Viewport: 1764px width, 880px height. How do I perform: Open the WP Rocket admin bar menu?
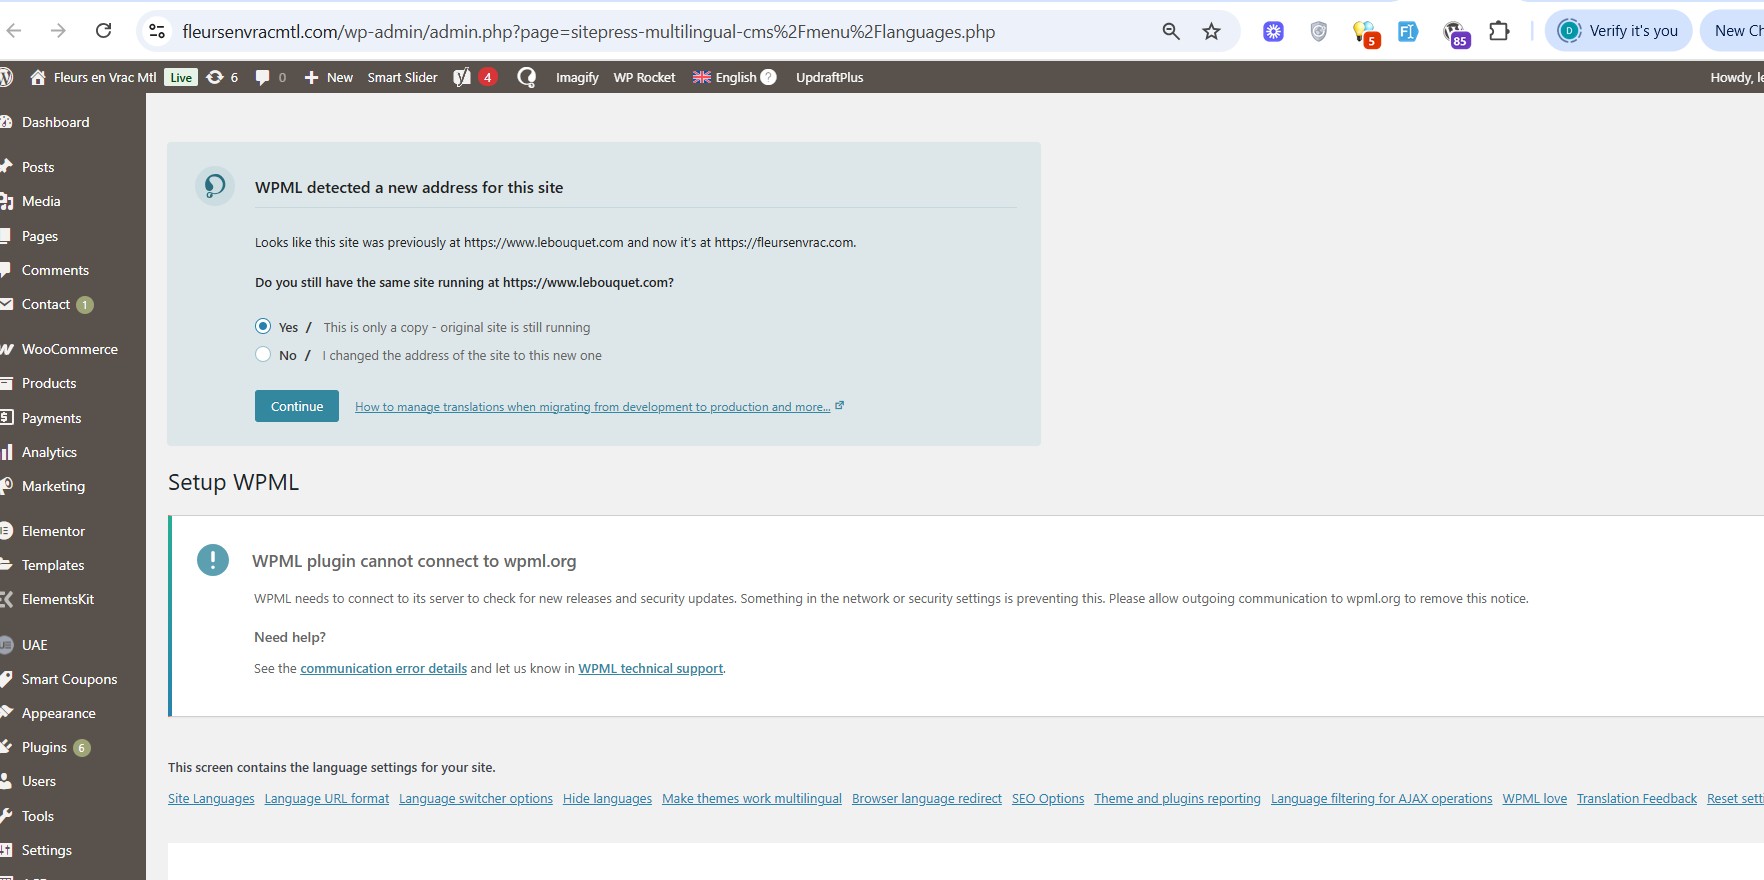click(x=644, y=77)
